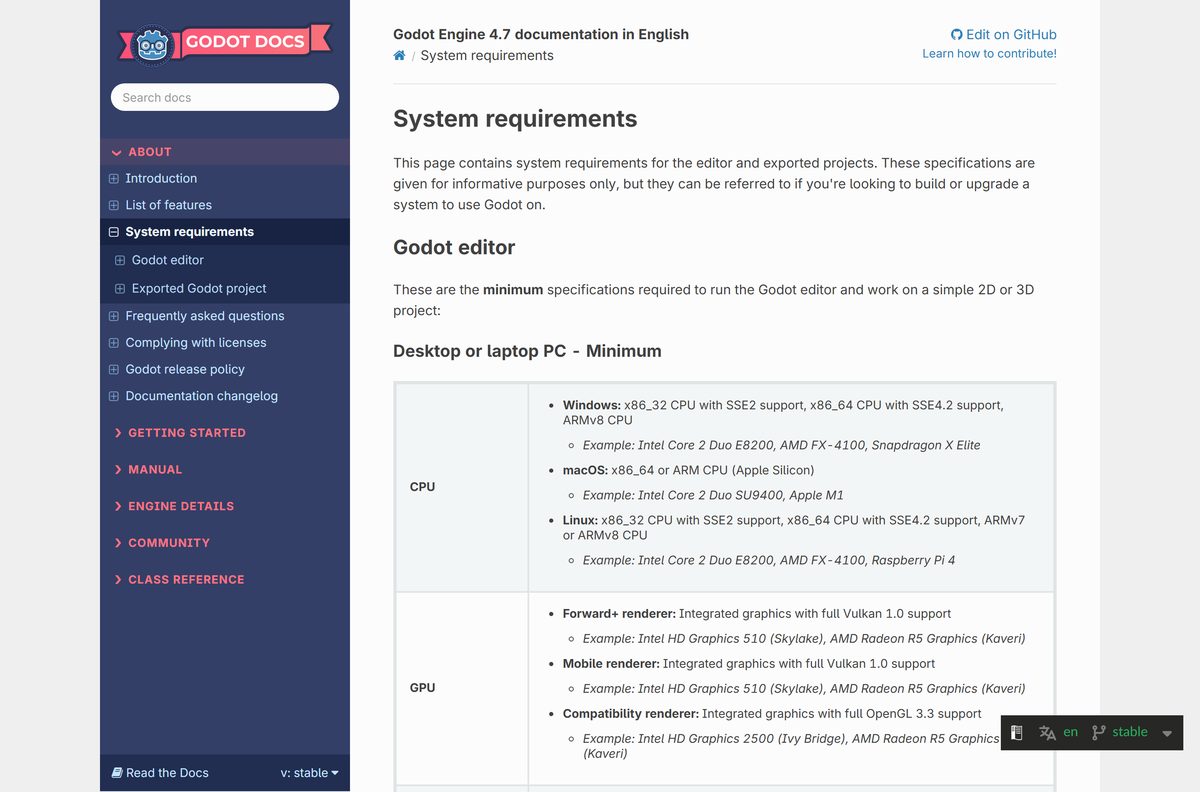Click the 'Example: Intel Core 2 Duo SU9400, Apple M1' line
The height and width of the screenshot is (792, 1200).
tap(711, 495)
